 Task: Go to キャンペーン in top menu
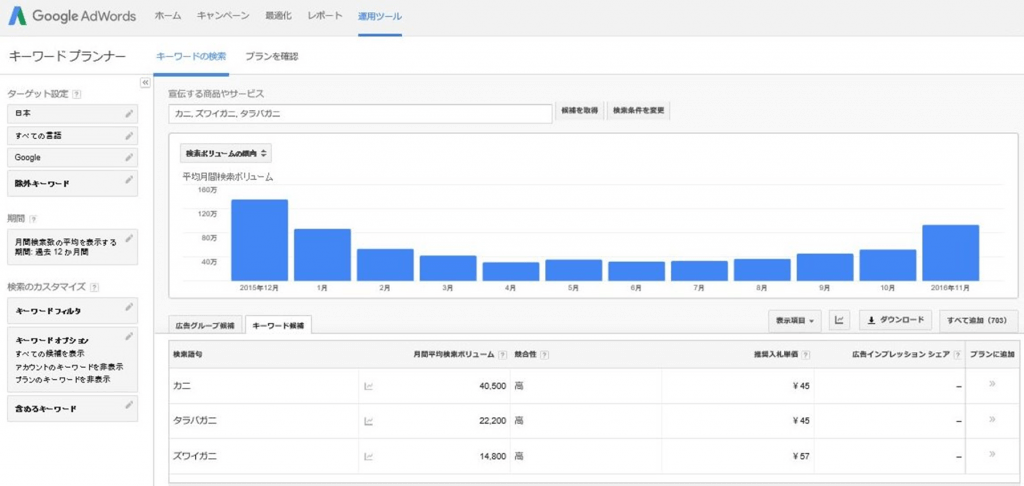(x=224, y=17)
